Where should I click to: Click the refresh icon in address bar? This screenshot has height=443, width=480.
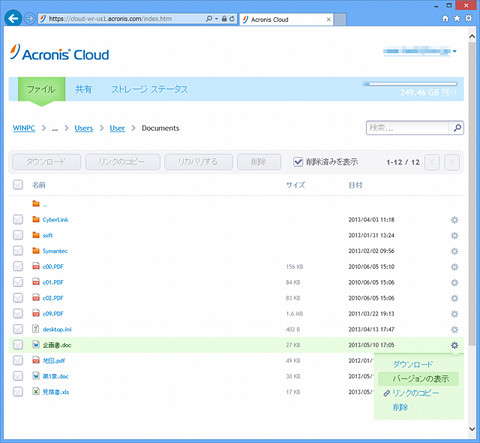point(232,19)
